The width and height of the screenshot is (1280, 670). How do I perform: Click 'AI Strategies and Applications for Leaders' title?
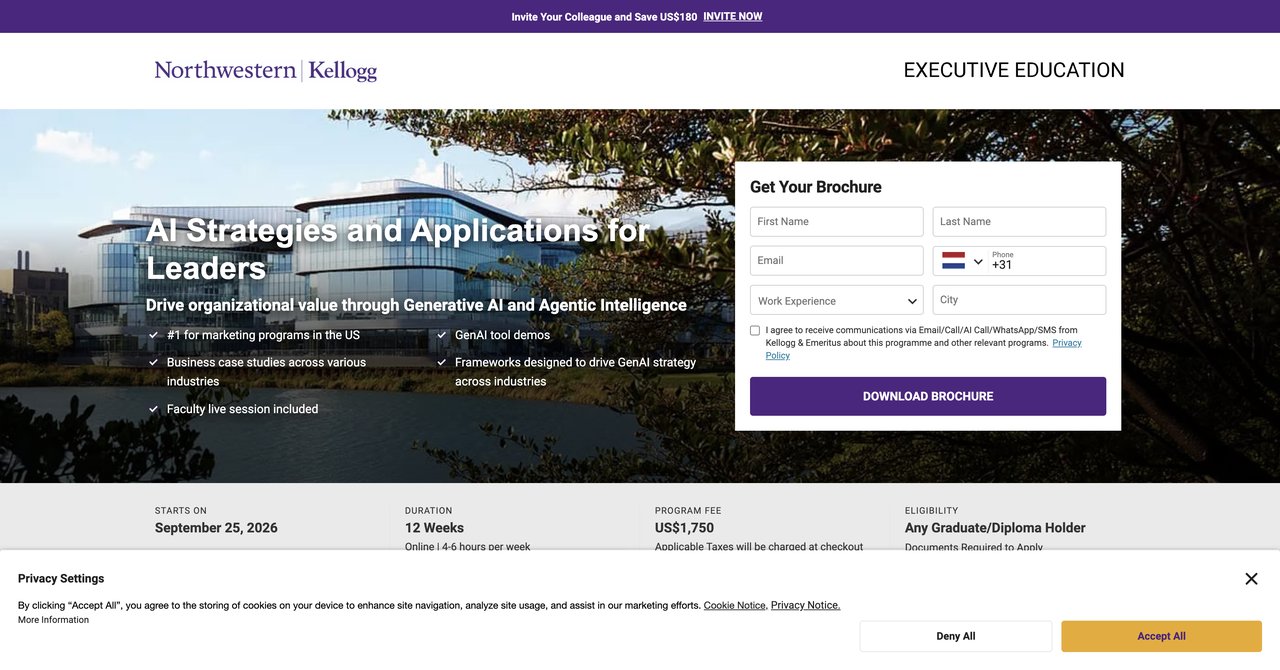[398, 249]
